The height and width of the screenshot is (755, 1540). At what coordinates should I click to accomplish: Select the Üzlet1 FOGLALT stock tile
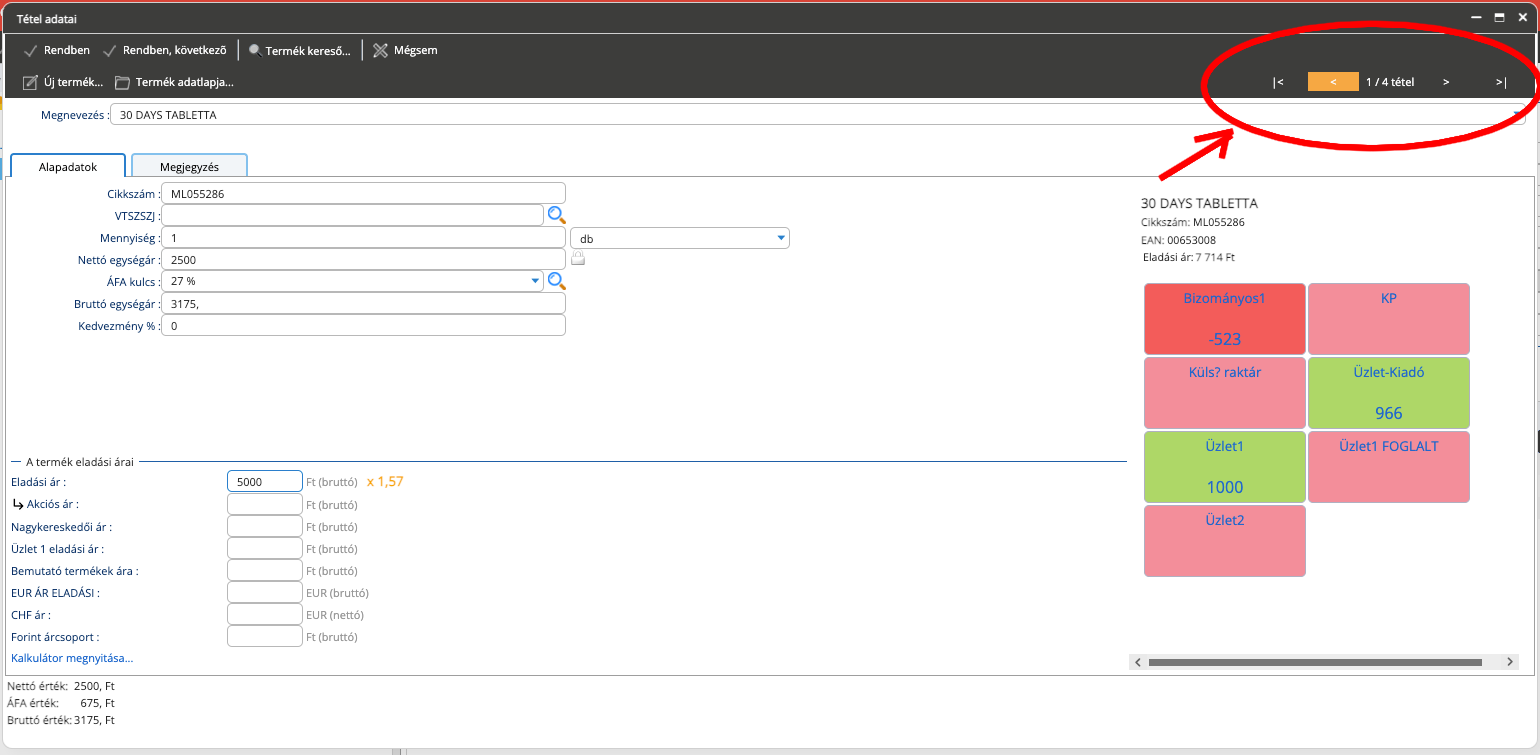pos(1389,466)
